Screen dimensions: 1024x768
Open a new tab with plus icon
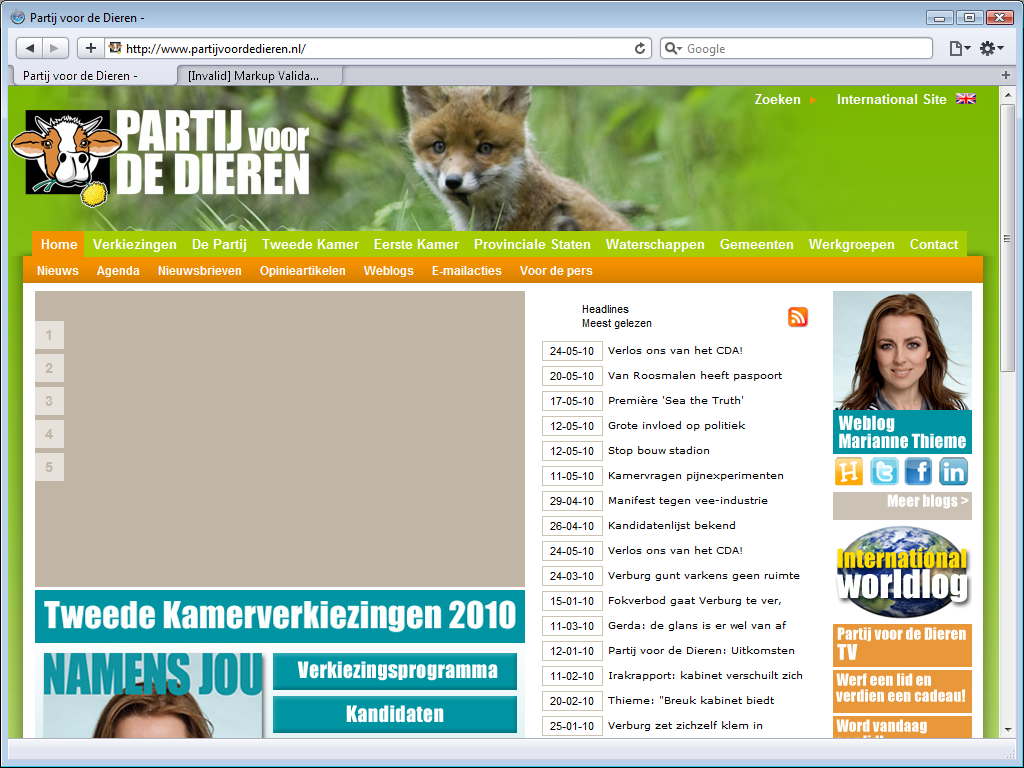tap(1006, 75)
